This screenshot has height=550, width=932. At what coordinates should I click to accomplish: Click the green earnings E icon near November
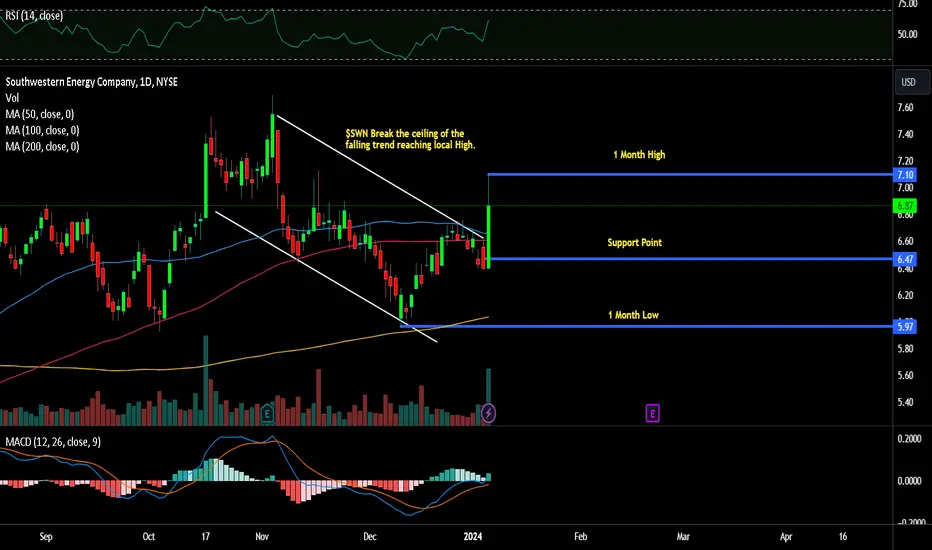[x=267, y=413]
